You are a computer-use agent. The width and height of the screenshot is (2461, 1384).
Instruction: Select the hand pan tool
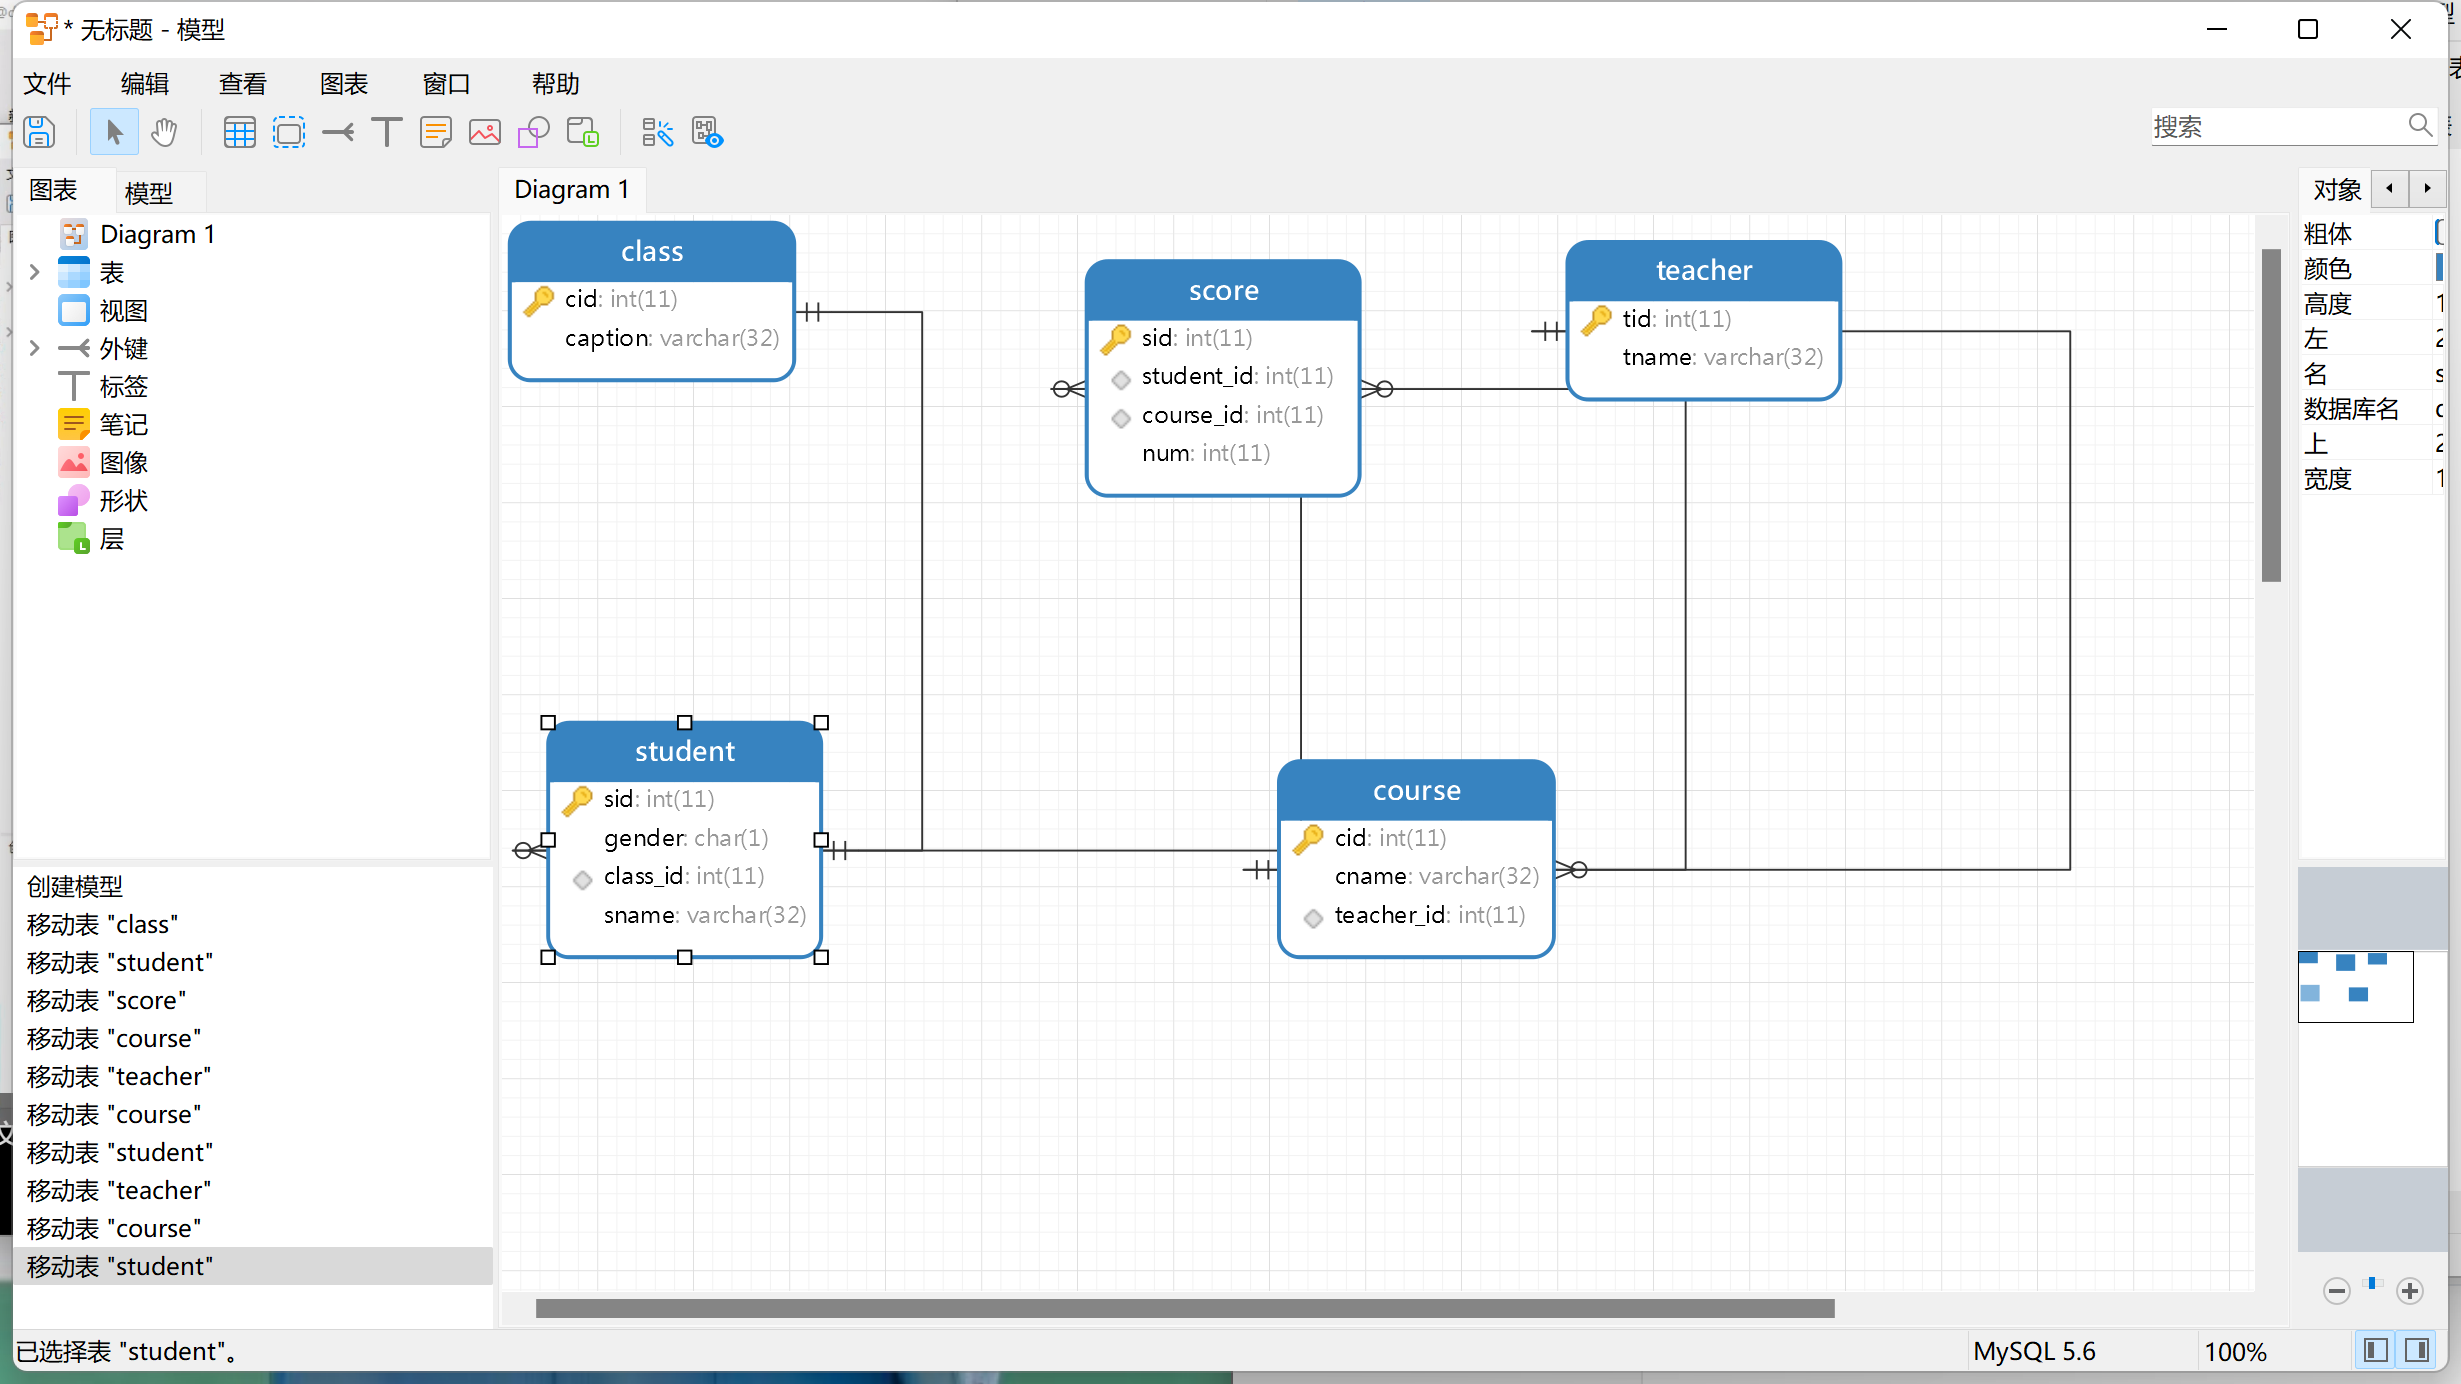click(164, 132)
